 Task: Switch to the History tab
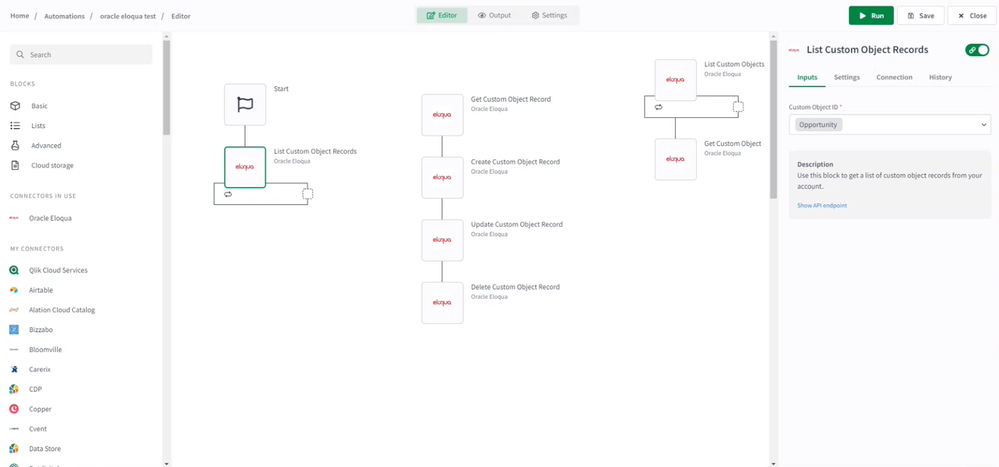click(x=940, y=77)
